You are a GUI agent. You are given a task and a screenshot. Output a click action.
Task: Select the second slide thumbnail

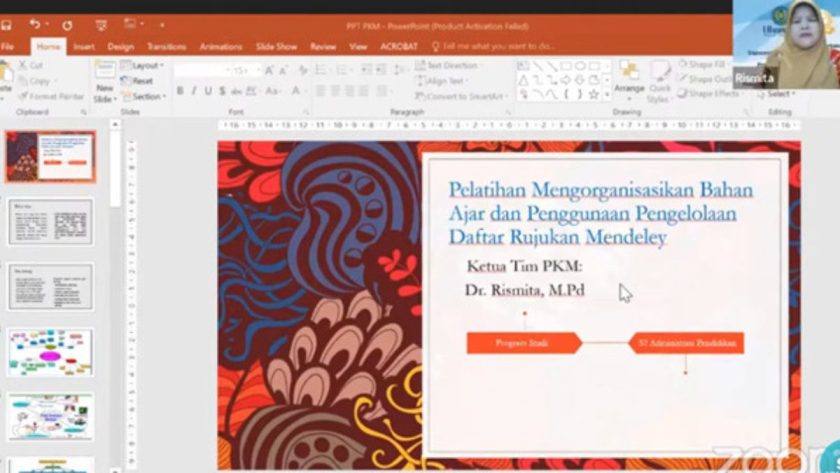(x=50, y=222)
